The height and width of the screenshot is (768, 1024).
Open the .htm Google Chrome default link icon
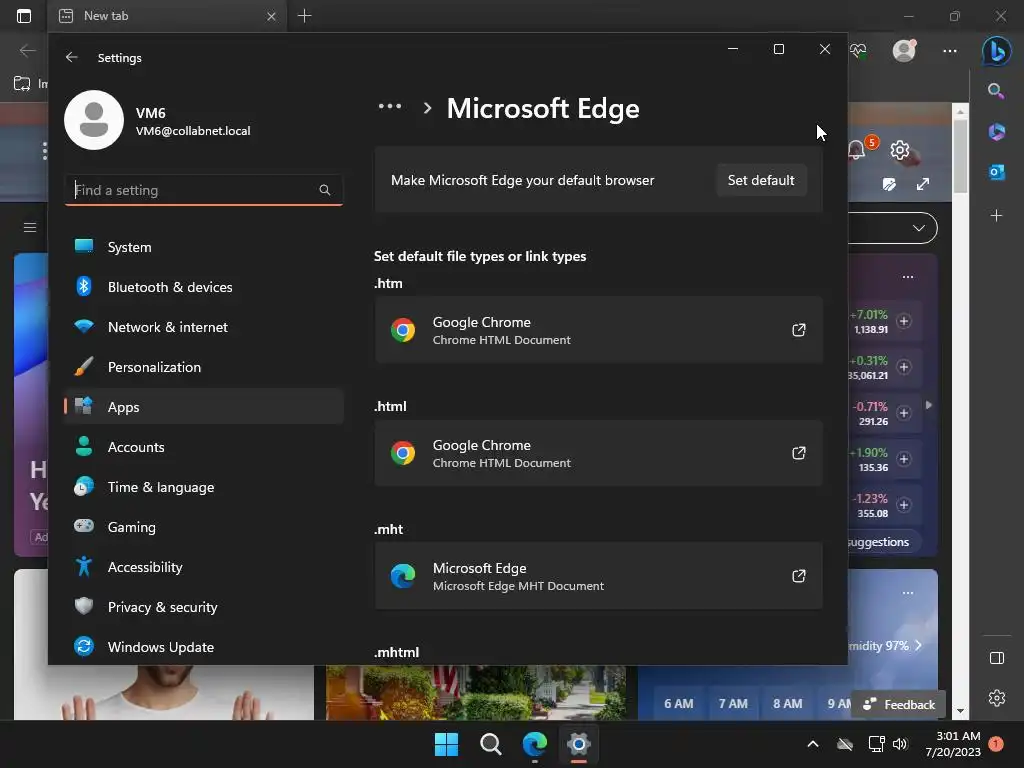tap(799, 330)
